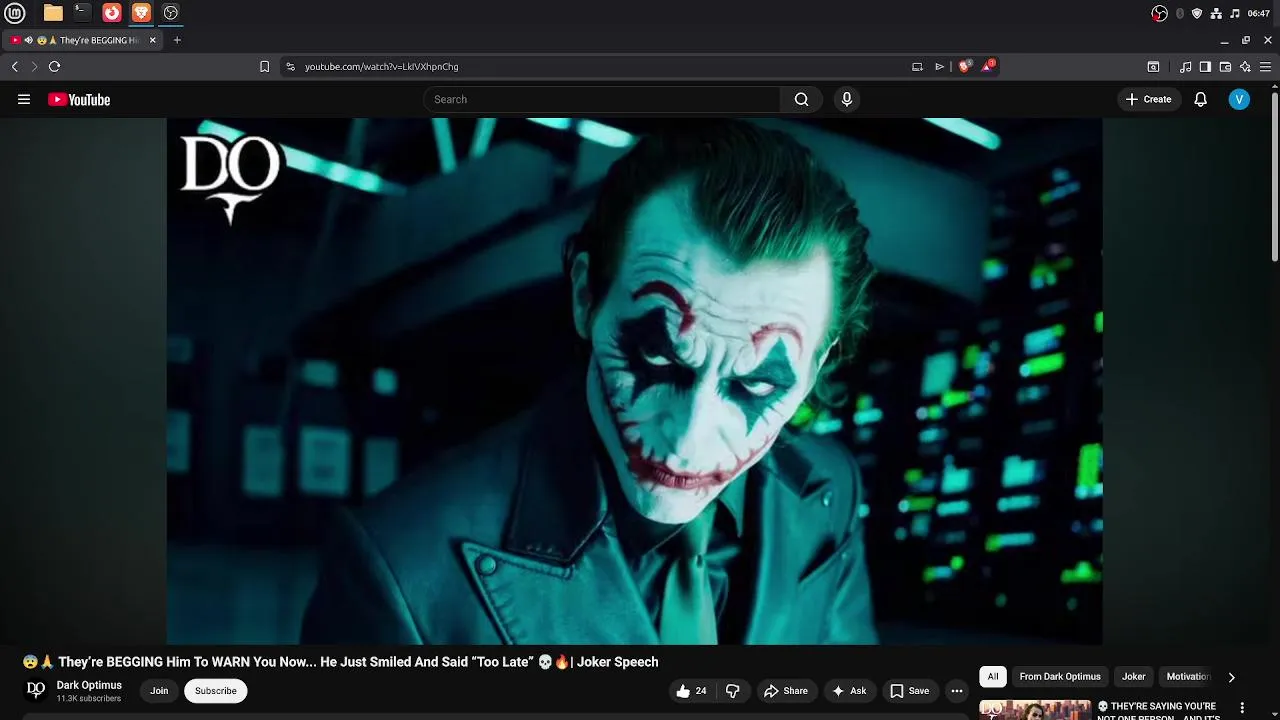The image size is (1280, 720).
Task: Open the Brave Wallet
Action: [x=1225, y=66]
